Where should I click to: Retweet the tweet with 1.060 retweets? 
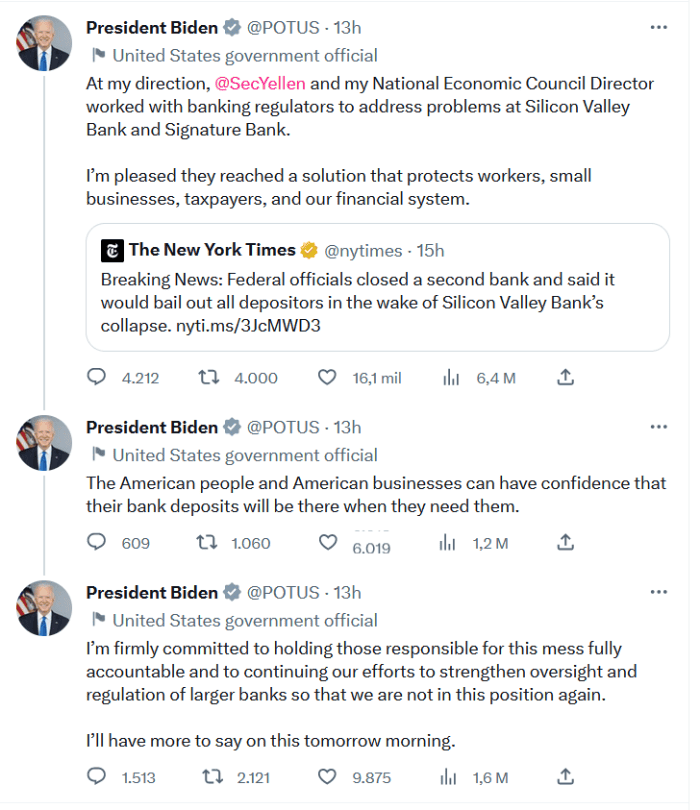pyautogui.click(x=208, y=543)
